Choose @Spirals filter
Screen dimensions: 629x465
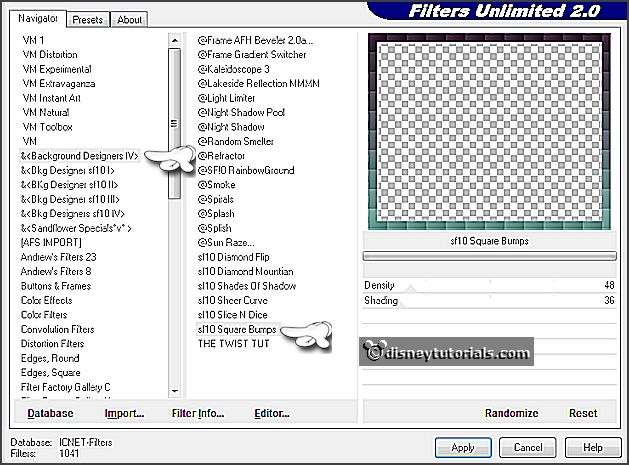tap(215, 199)
